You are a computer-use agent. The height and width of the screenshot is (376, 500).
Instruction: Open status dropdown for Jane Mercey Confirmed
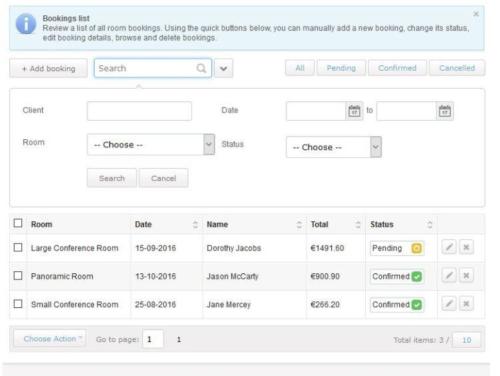pos(397,305)
